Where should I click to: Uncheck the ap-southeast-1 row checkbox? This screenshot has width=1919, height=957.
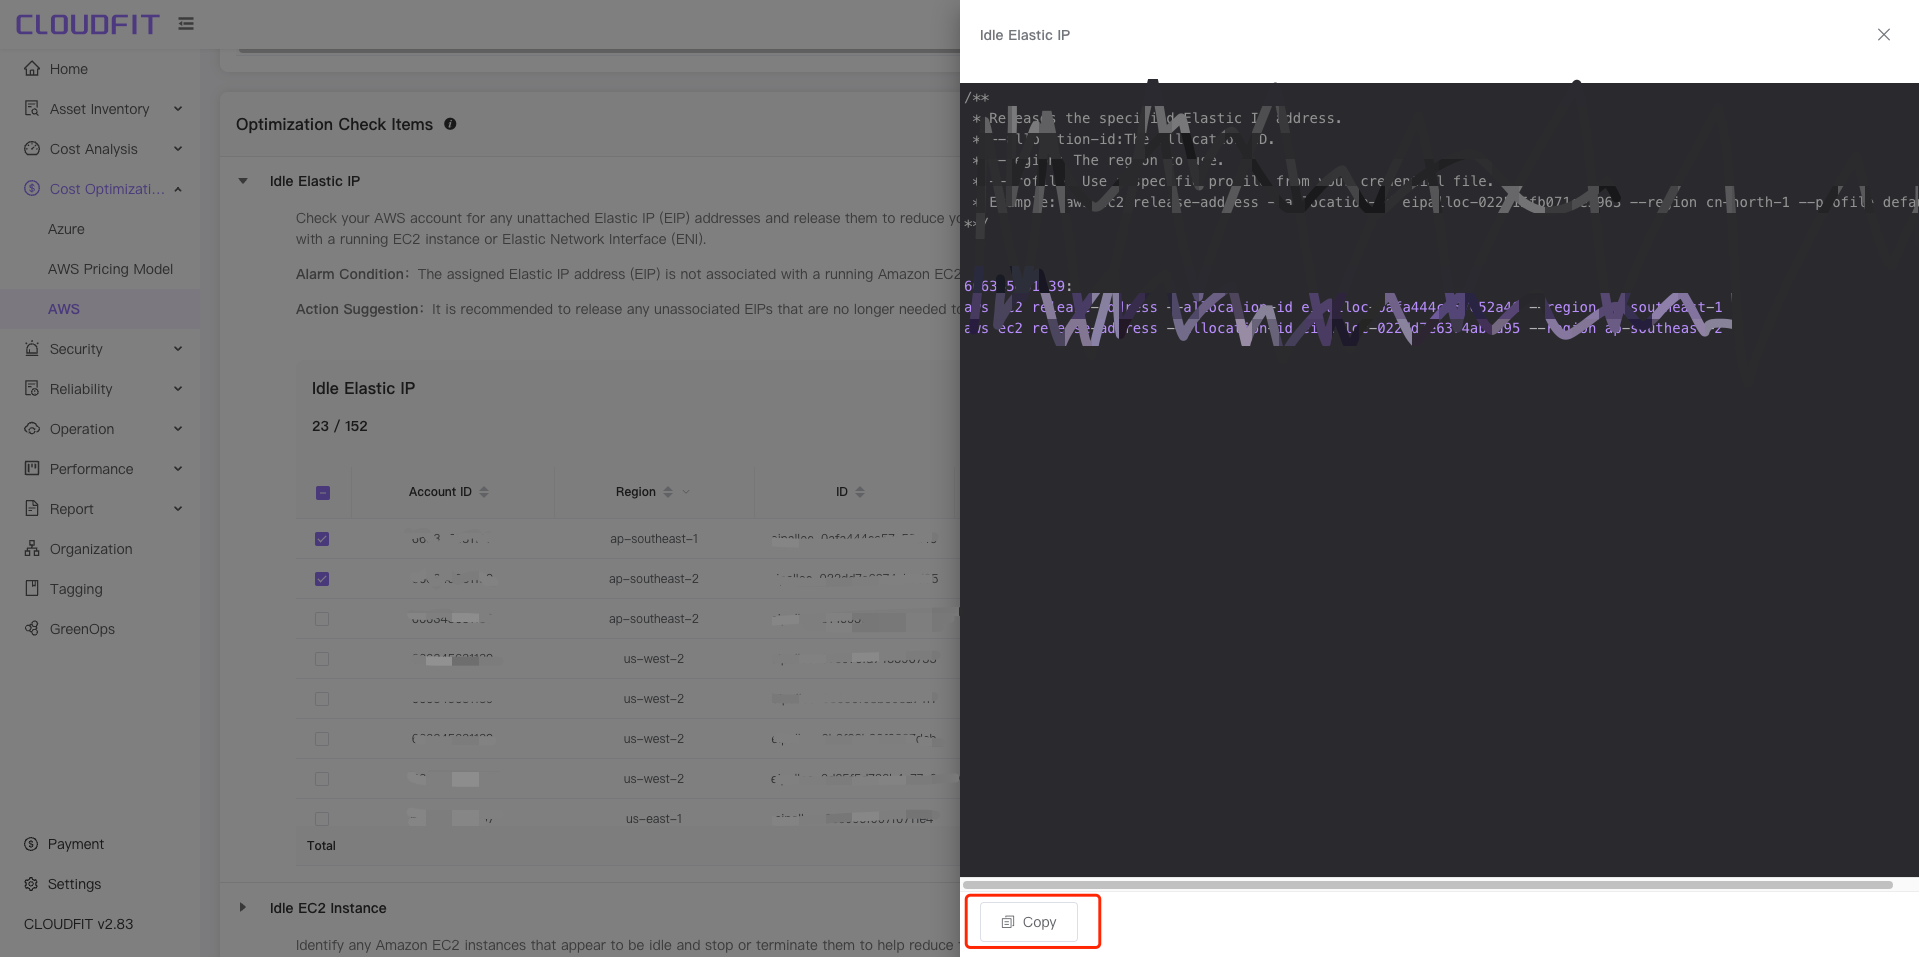click(322, 539)
